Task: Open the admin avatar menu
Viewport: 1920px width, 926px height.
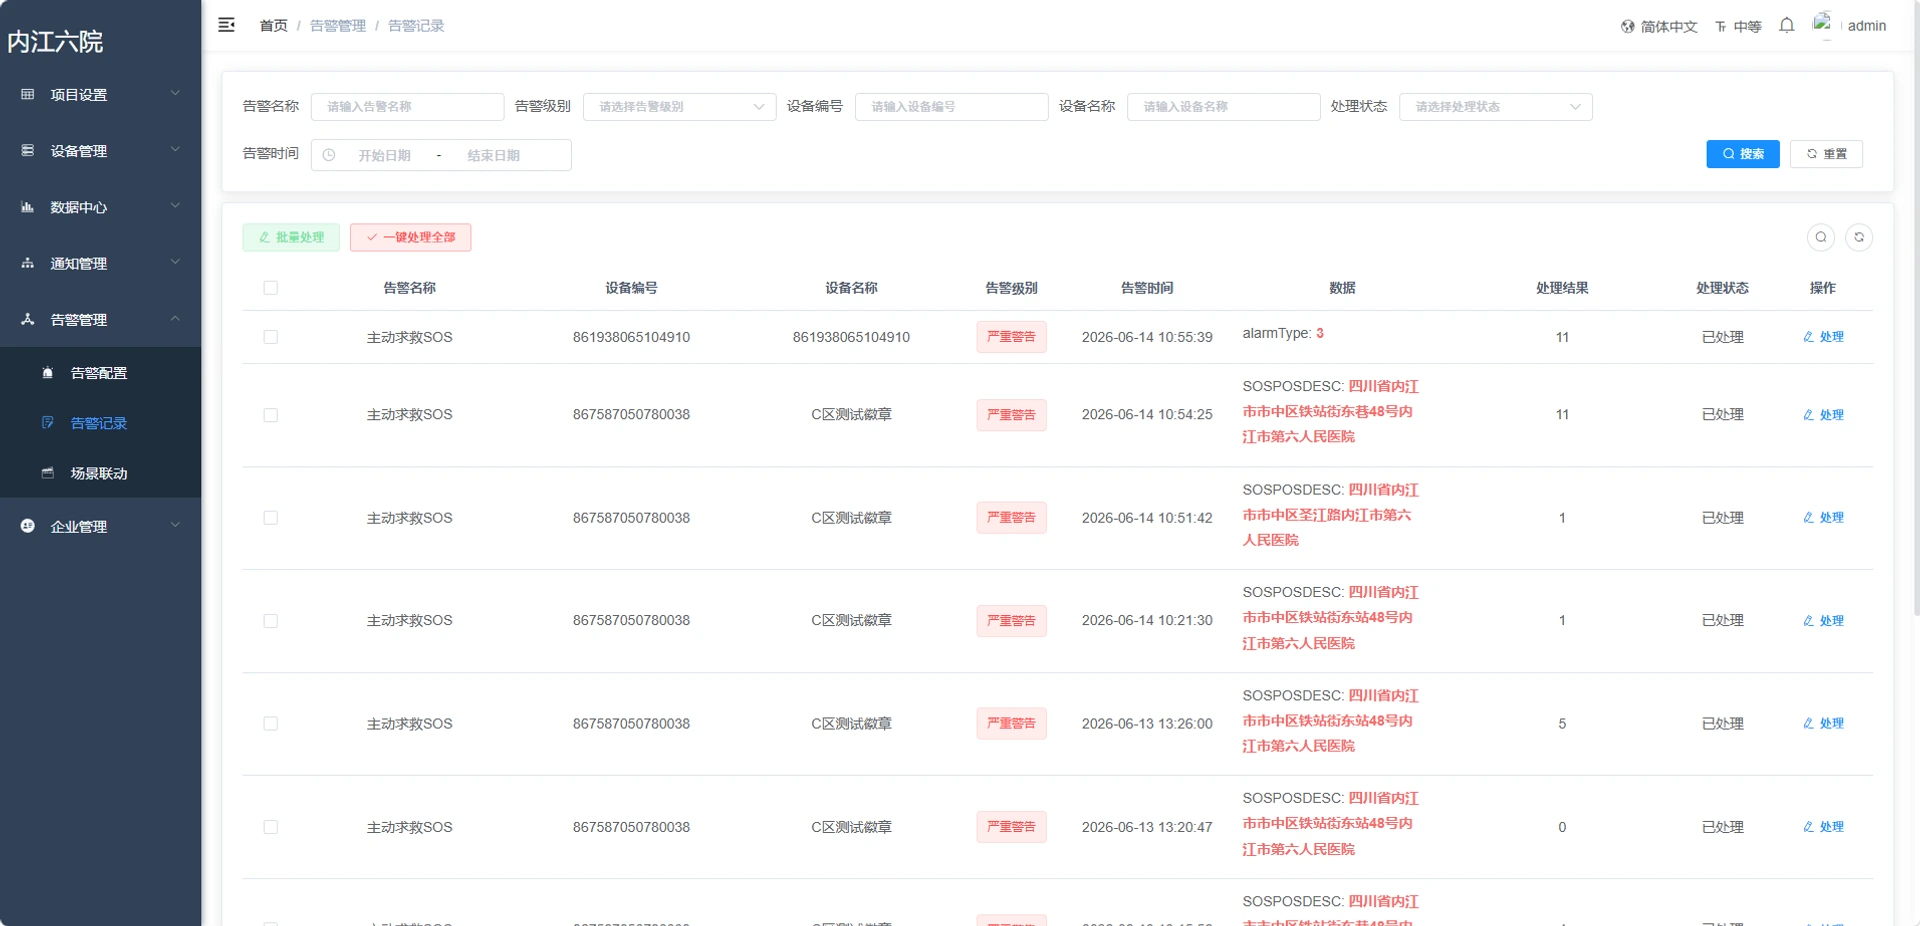Action: (1850, 26)
